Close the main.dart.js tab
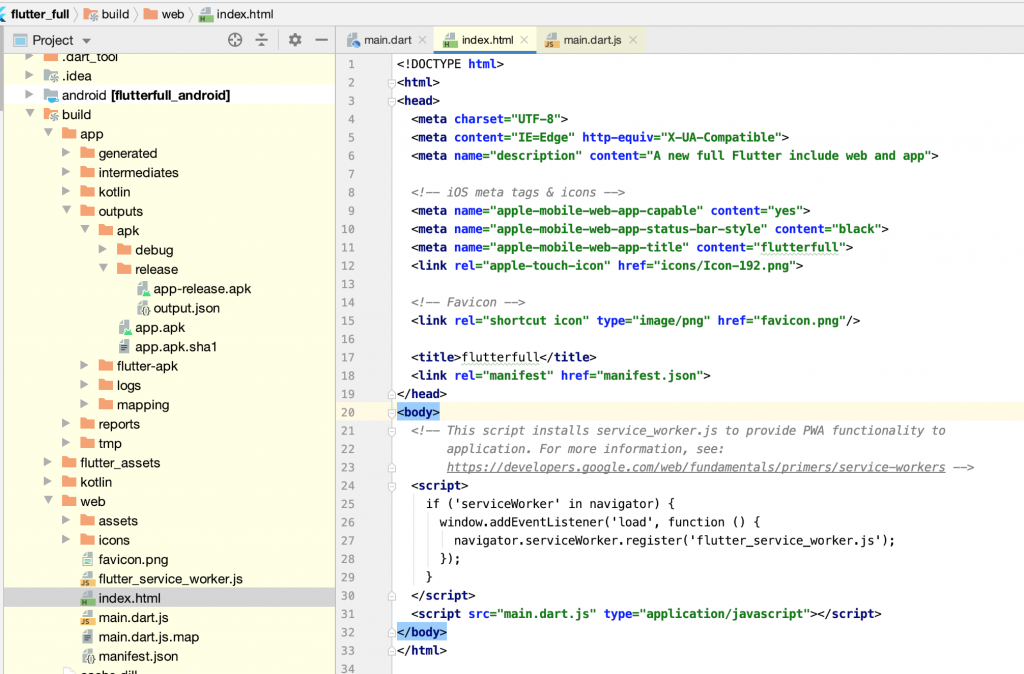Viewport: 1024px width, 674px height. click(633, 40)
